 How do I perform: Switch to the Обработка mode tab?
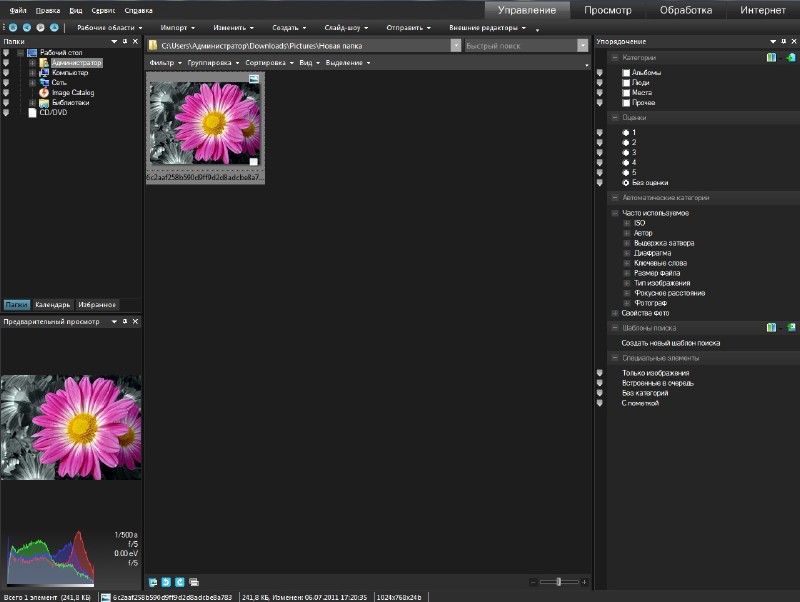685,10
